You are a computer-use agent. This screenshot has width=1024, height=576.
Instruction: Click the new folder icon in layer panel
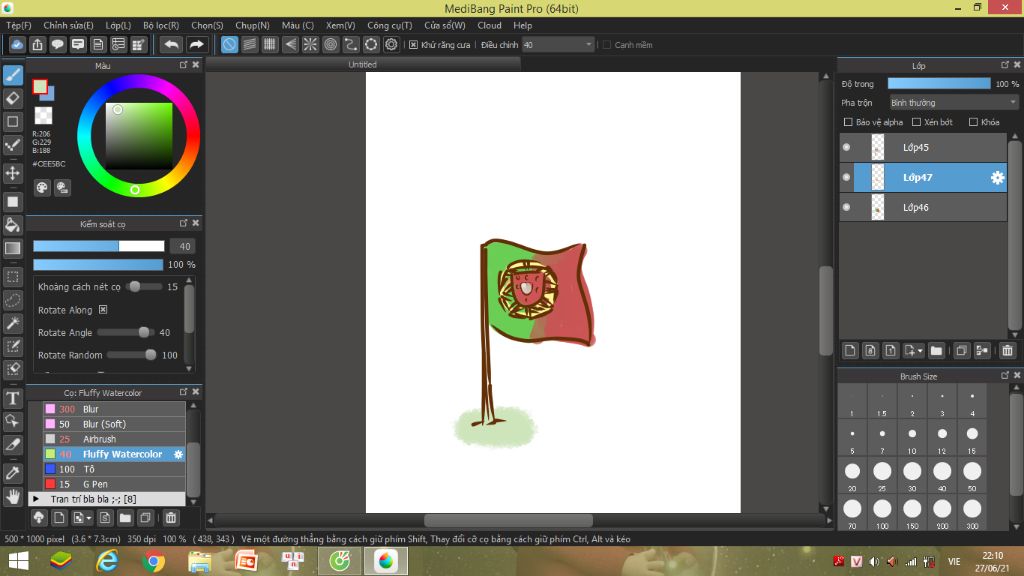(x=936, y=351)
